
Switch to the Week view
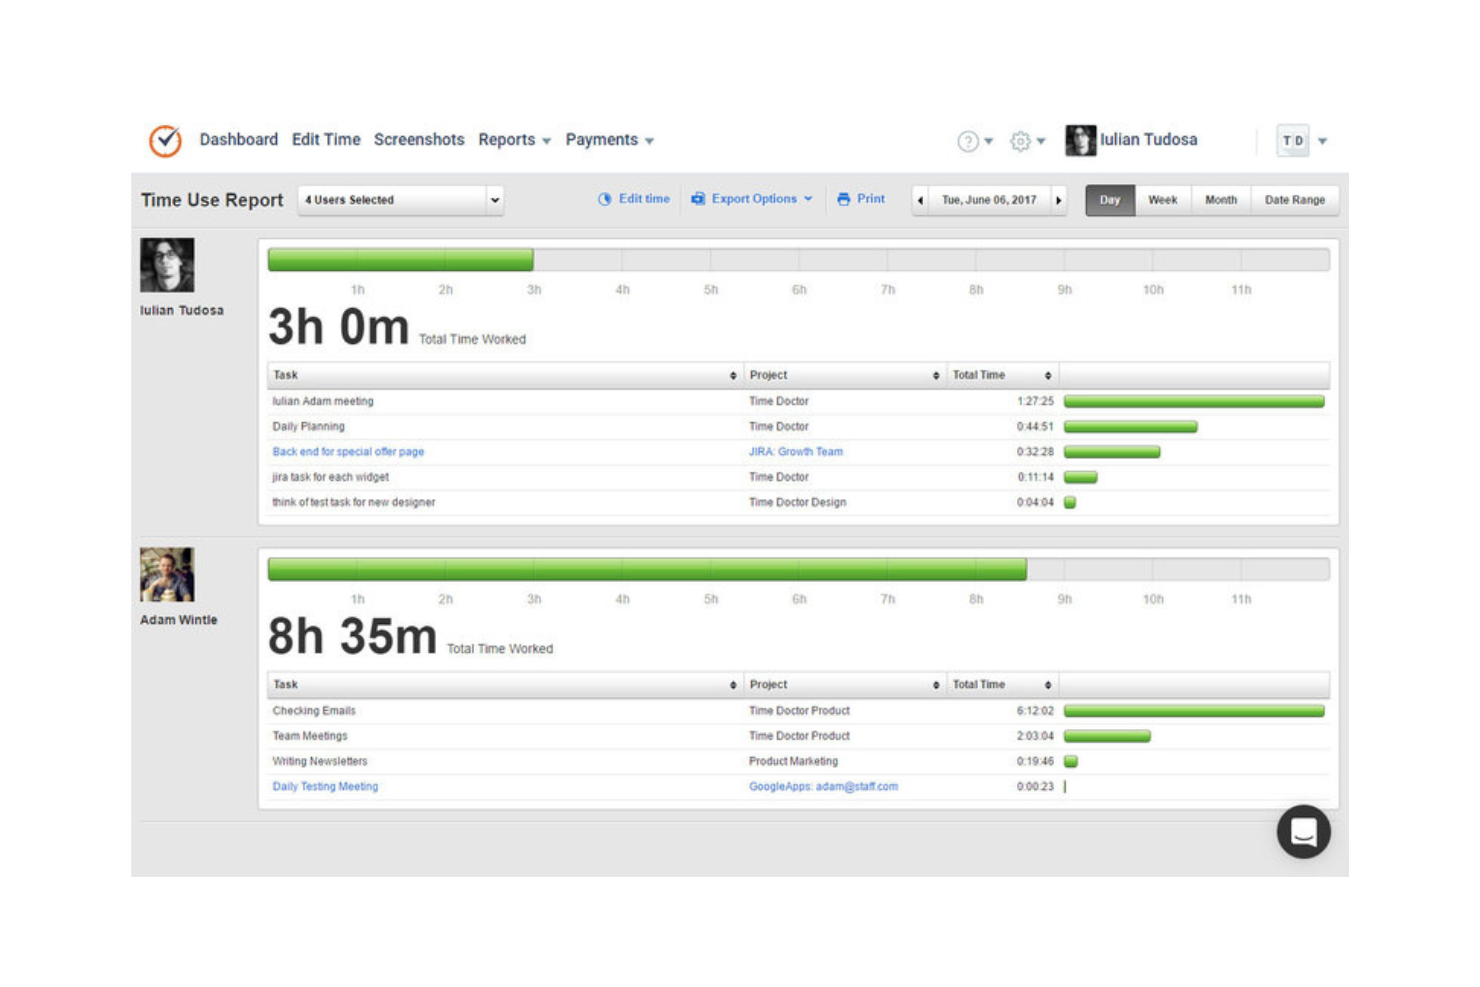[1162, 200]
